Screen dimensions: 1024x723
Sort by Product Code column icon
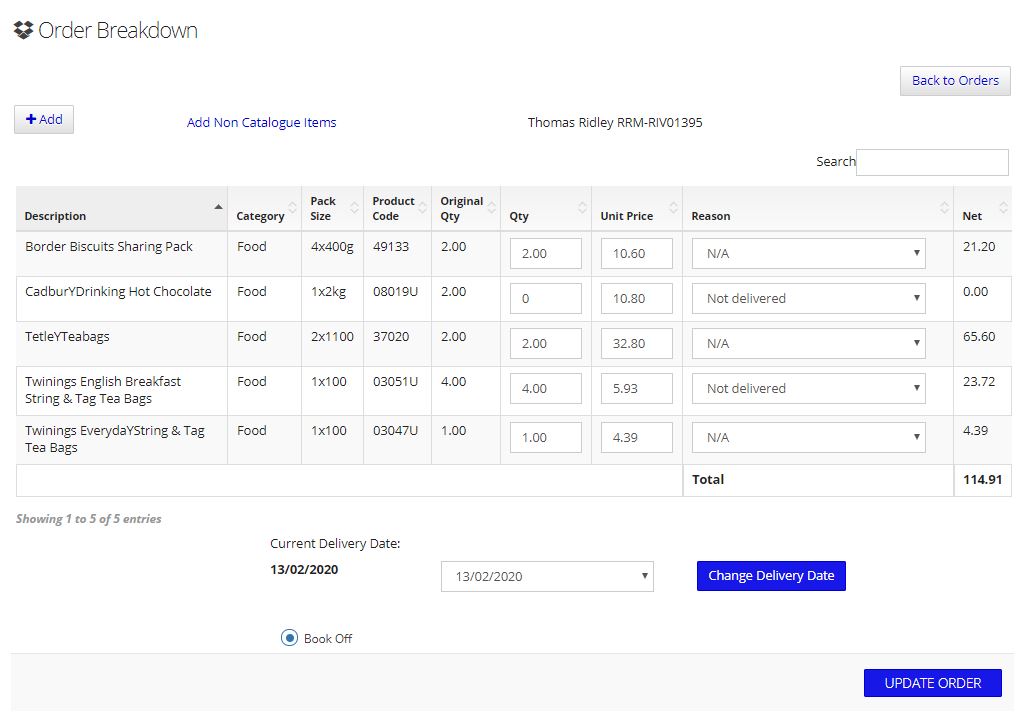(x=422, y=208)
